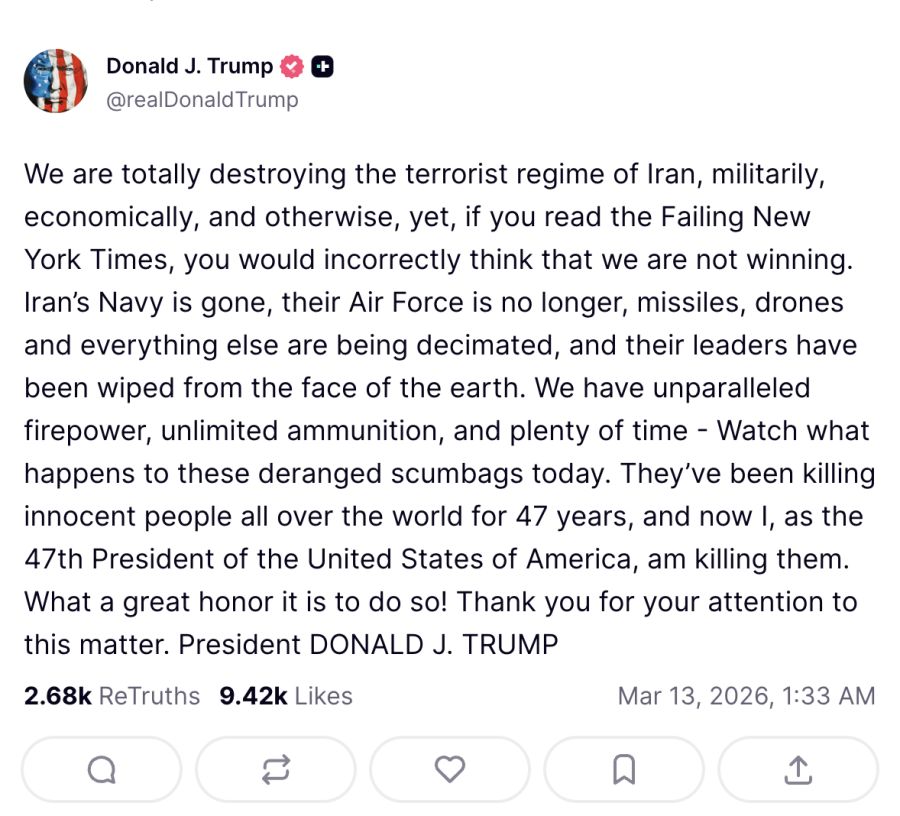This screenshot has width=900, height=816.
Task: Open the reply composer via speech-bubble icon
Action: [x=100, y=769]
